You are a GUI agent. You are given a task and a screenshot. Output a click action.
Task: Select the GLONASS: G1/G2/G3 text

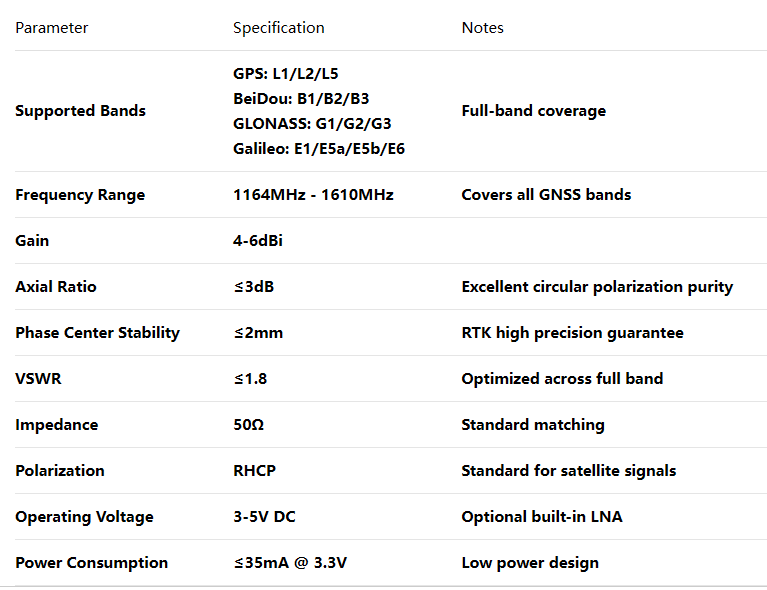point(312,124)
